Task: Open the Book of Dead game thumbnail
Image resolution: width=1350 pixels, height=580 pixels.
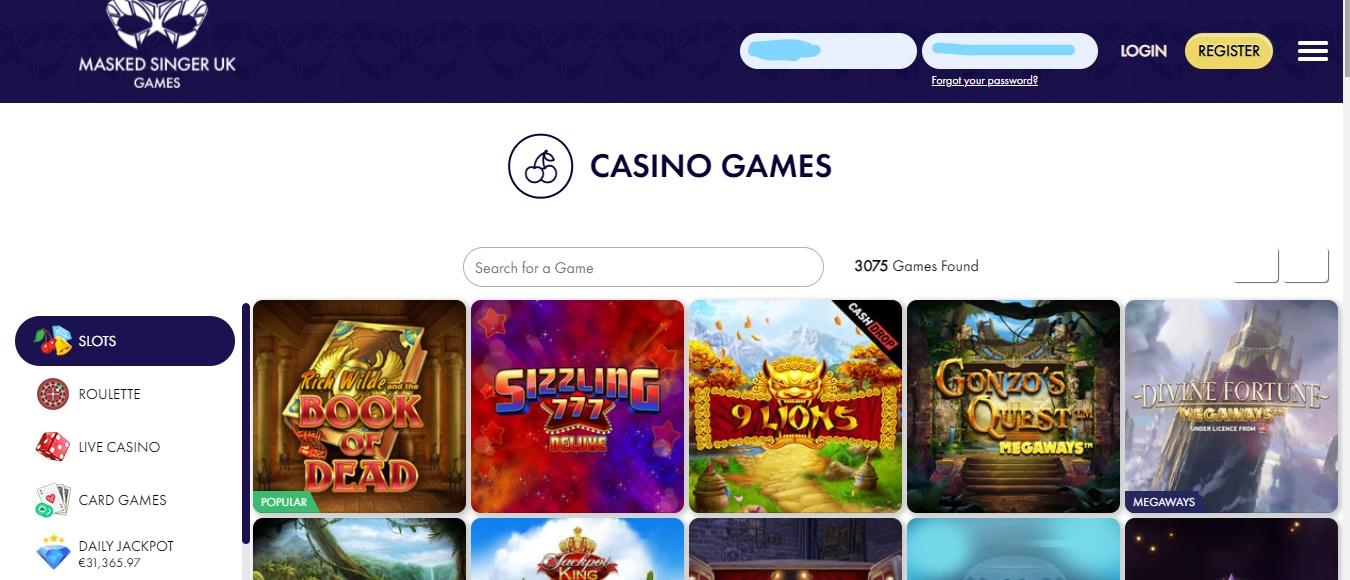Action: [x=359, y=406]
